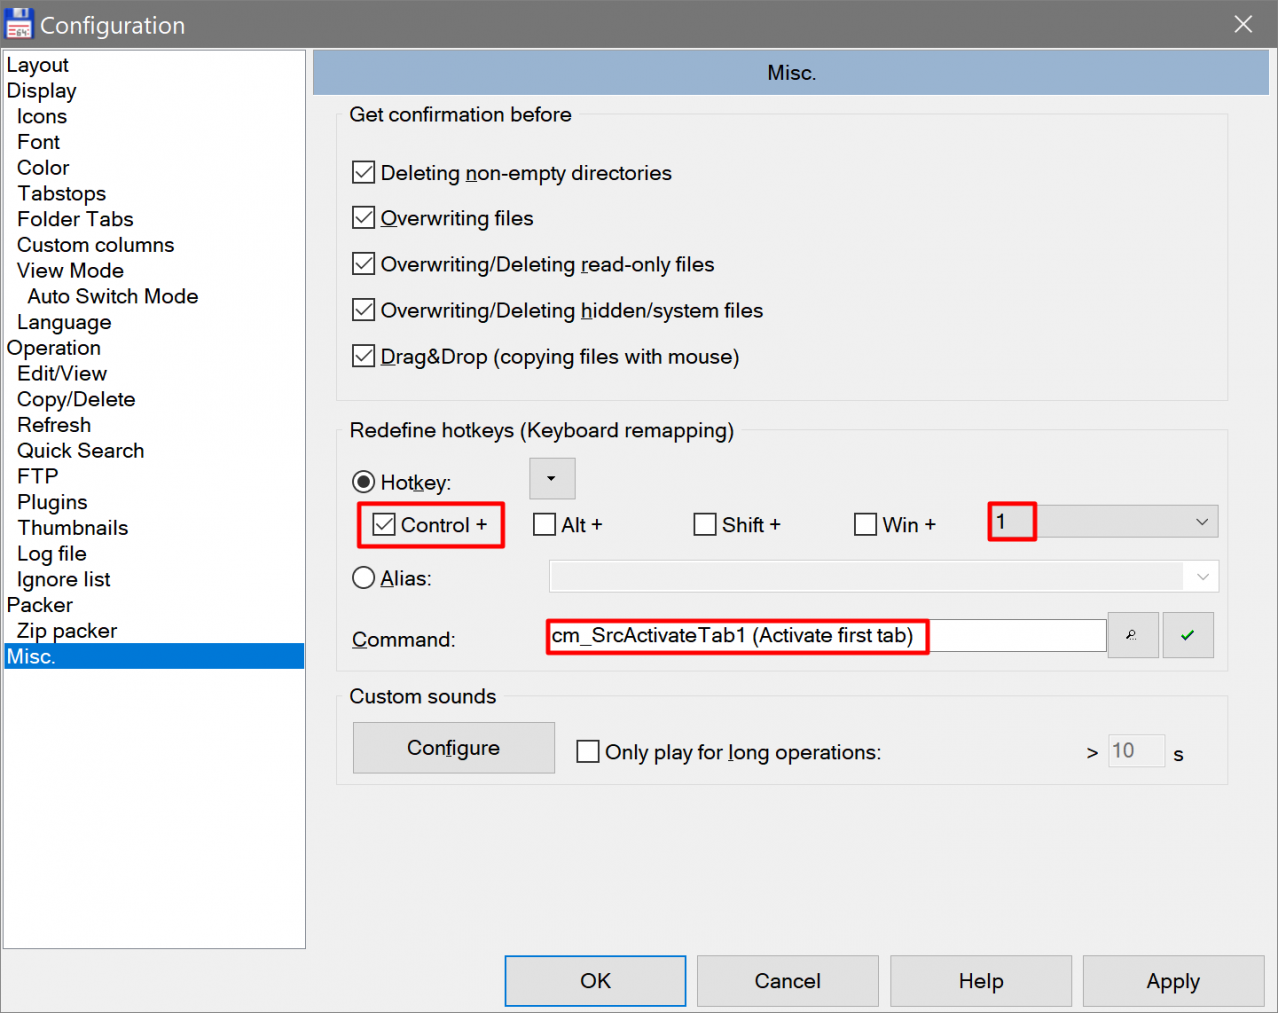Open the Color settings page
The image size is (1278, 1013).
(43, 168)
